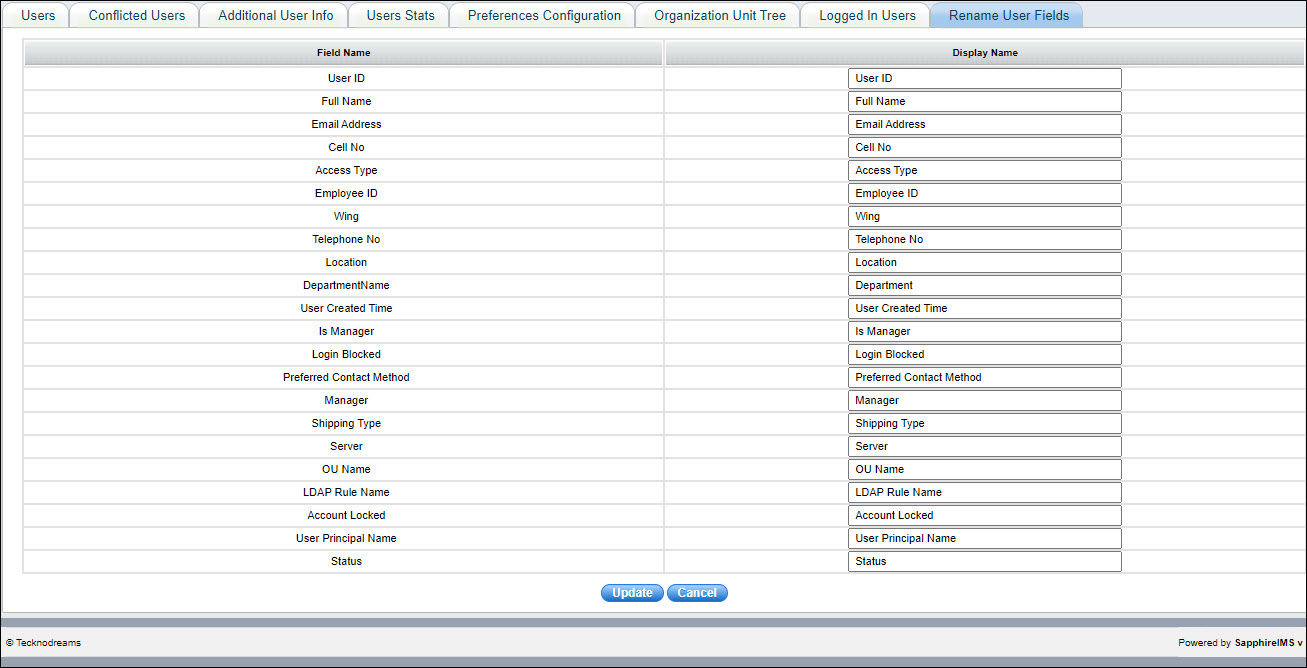Screen dimensions: 1307x668
Task: Open the Conflicted Users tab
Action: 136,15
